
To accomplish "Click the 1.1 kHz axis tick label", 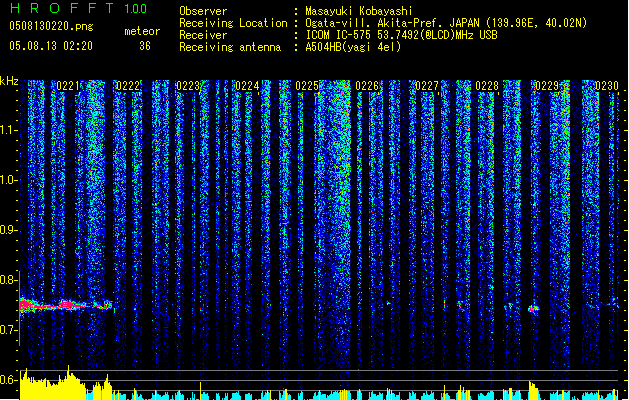I will 9,130.
